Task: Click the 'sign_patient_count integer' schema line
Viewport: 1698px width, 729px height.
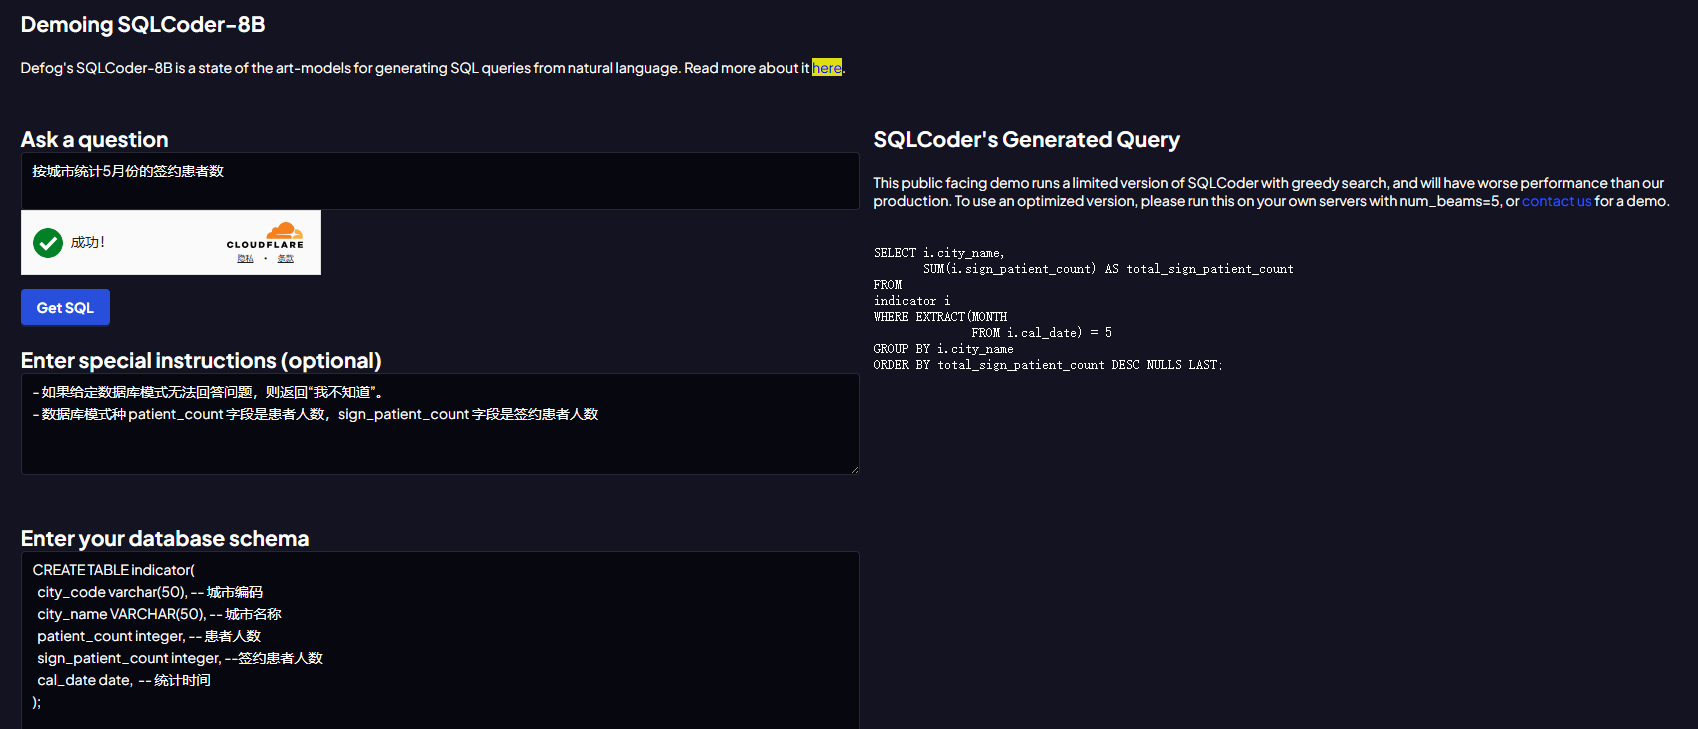Action: click(x=180, y=658)
